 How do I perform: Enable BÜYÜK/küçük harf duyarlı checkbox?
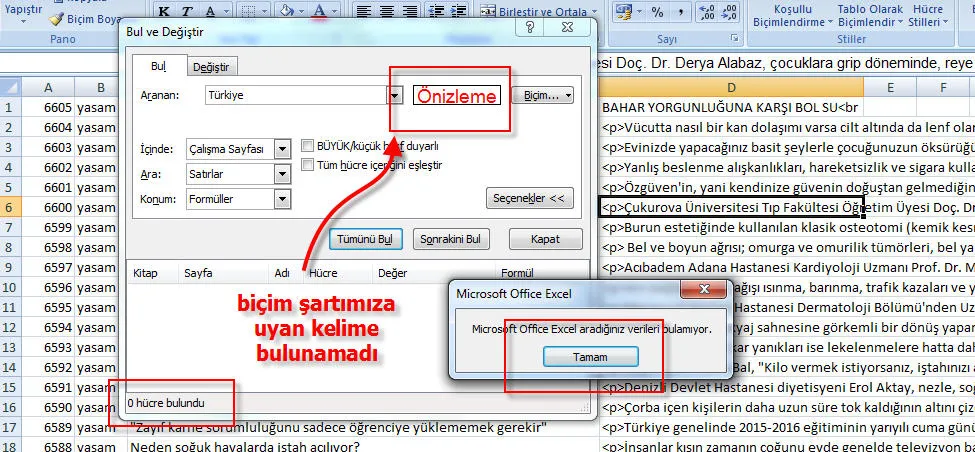(x=308, y=146)
